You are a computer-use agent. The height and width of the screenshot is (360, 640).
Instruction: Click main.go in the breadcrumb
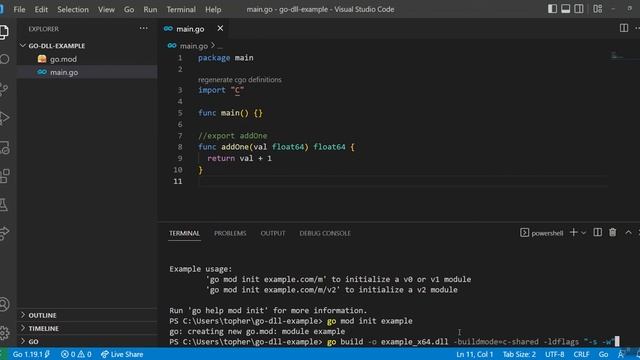pyautogui.click(x=193, y=46)
